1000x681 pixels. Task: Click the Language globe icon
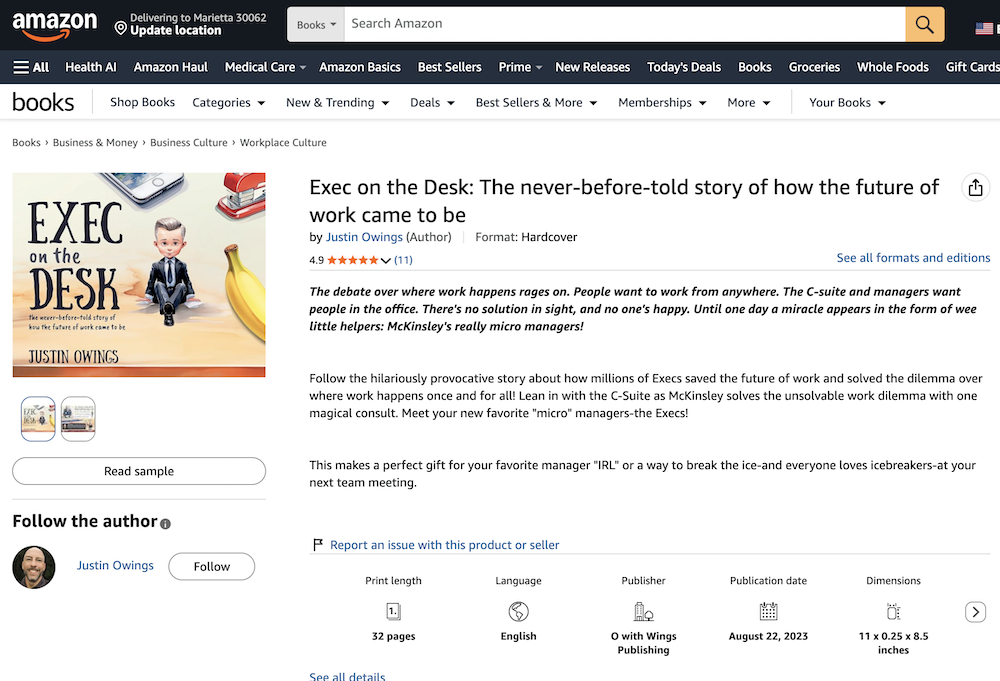click(x=518, y=611)
